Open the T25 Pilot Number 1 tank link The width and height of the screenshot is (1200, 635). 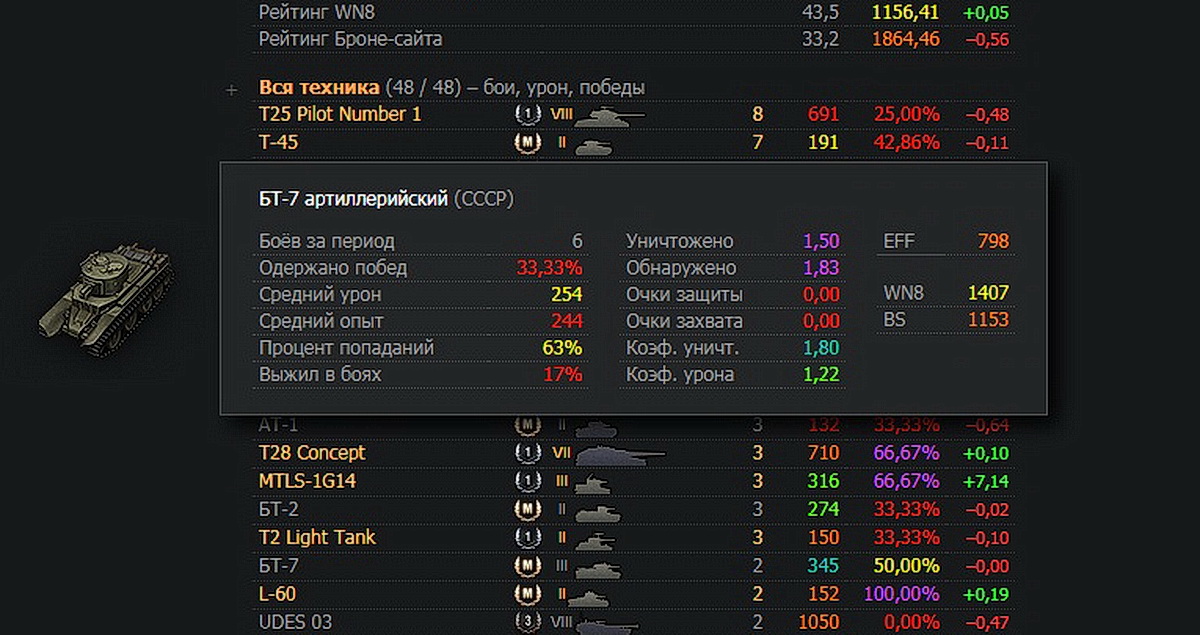point(340,114)
